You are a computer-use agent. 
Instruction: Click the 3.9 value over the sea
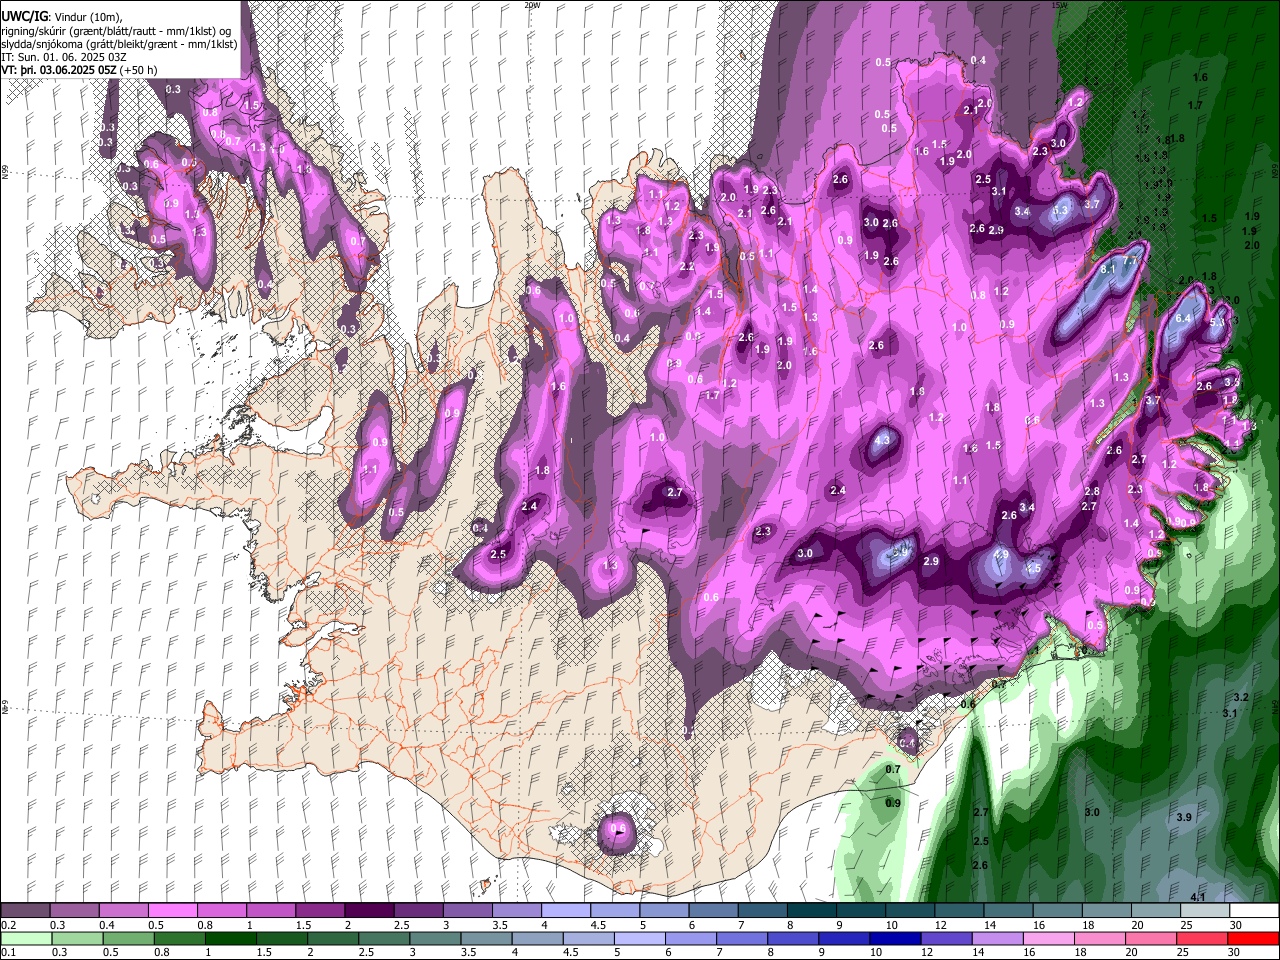pyautogui.click(x=1184, y=818)
